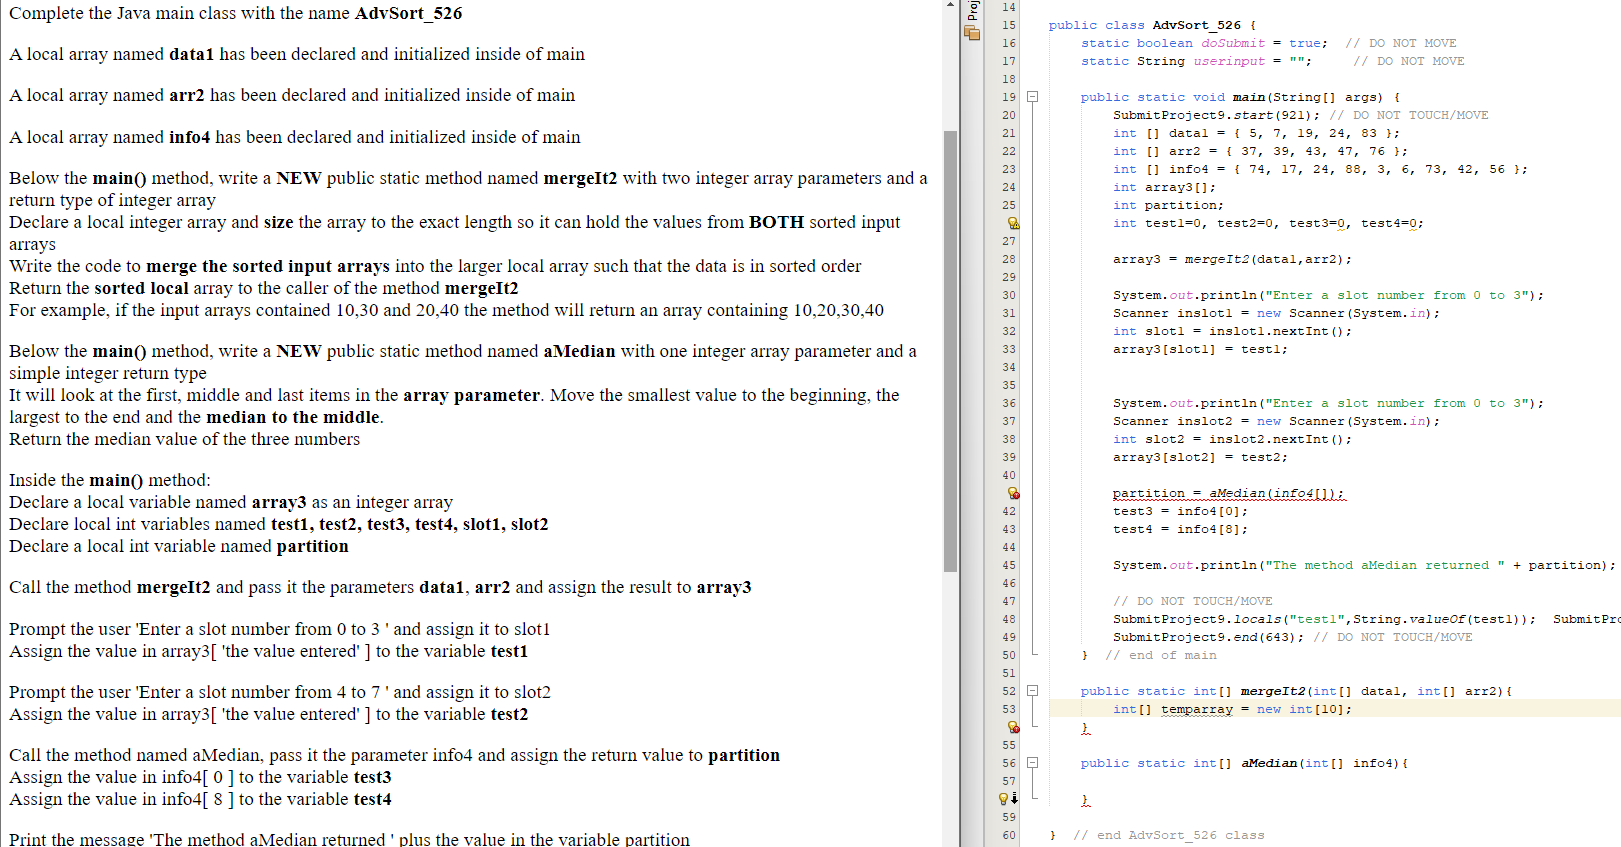The height and width of the screenshot is (847, 1621).
Task: Click the underlined 'temparray' variable
Action: tap(1197, 709)
